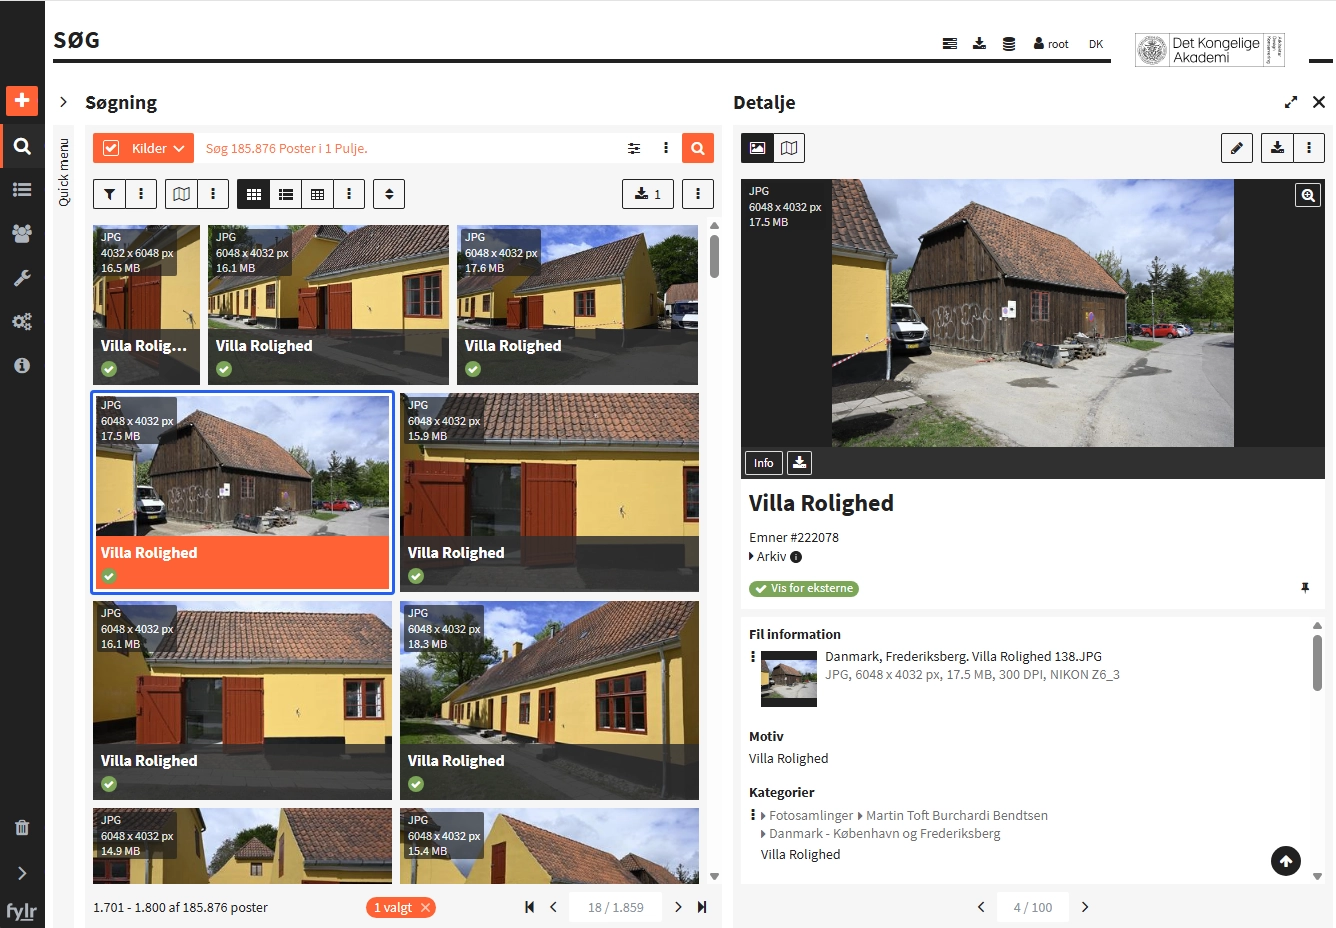Open the sorting dropdown arrows

click(389, 194)
